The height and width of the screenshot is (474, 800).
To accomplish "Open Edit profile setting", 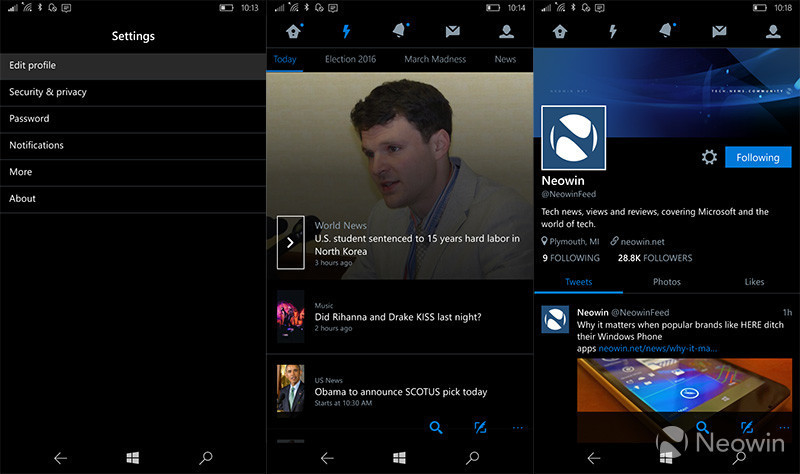I will tap(133, 66).
